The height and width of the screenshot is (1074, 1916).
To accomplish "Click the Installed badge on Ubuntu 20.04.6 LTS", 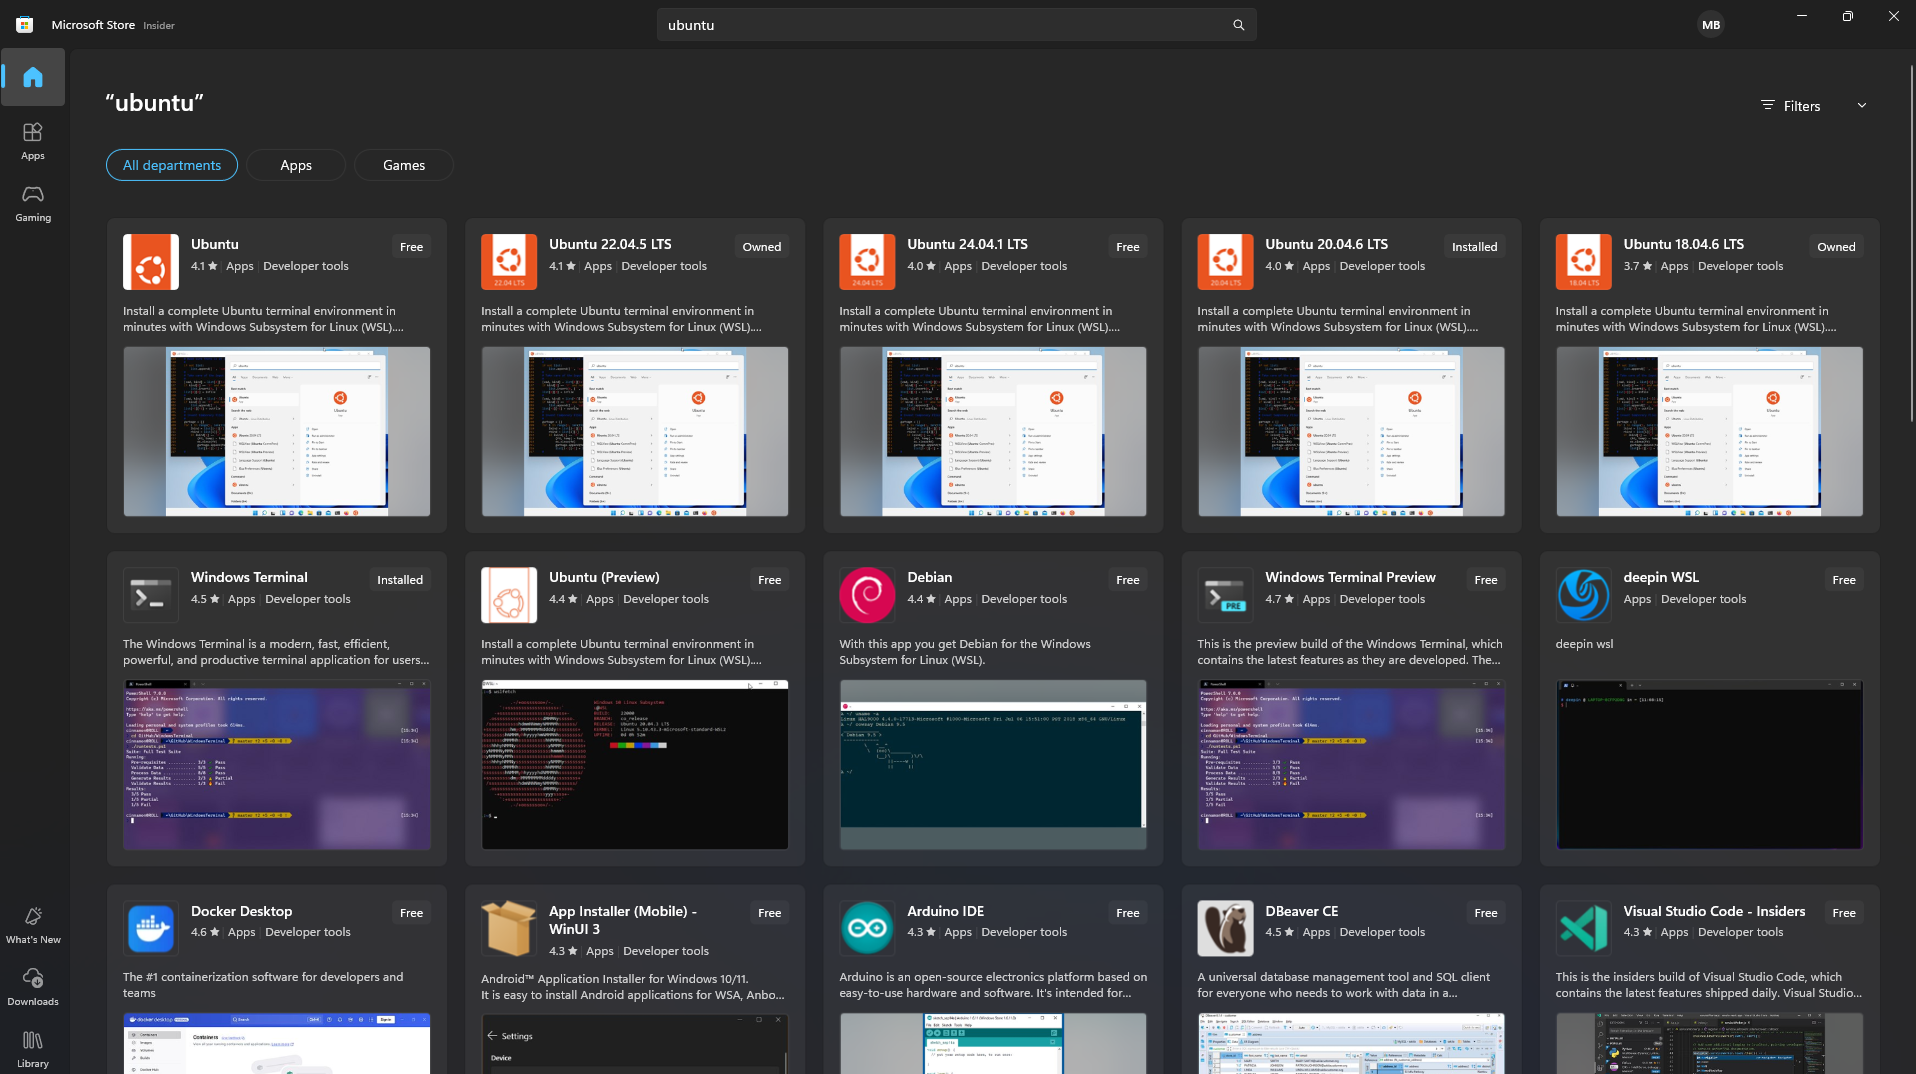I will tap(1474, 247).
